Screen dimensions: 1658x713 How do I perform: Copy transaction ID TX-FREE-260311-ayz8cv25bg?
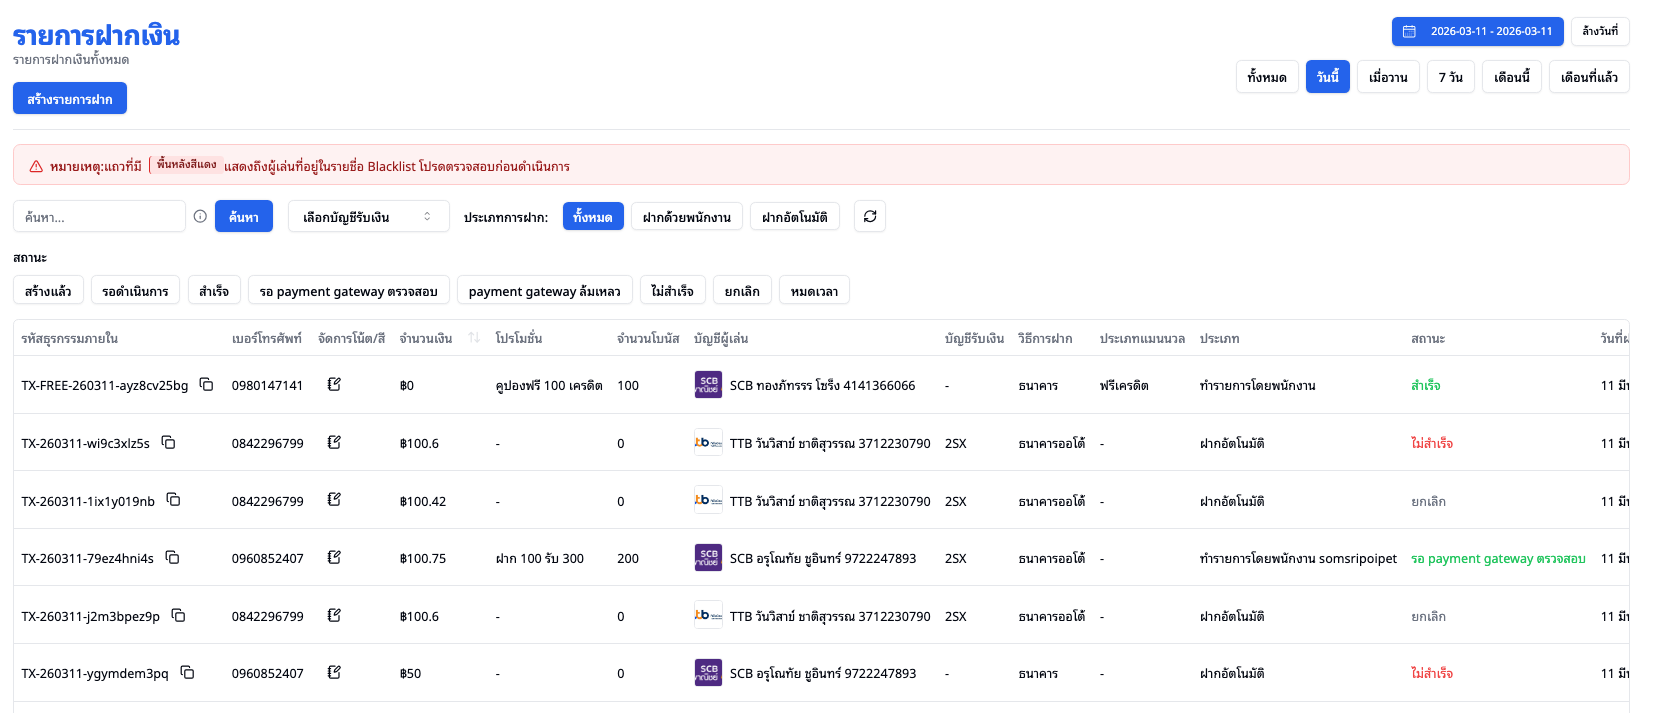pos(206,385)
